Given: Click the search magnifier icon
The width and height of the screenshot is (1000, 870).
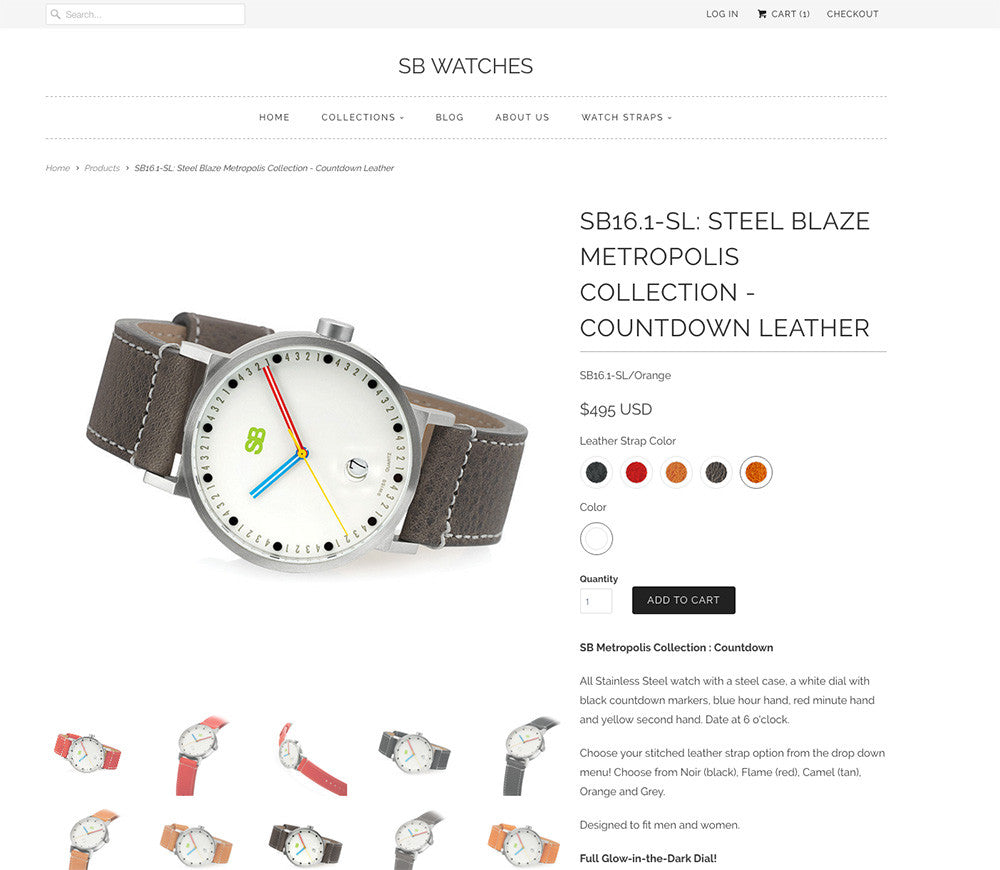Looking at the screenshot, I should point(55,14).
